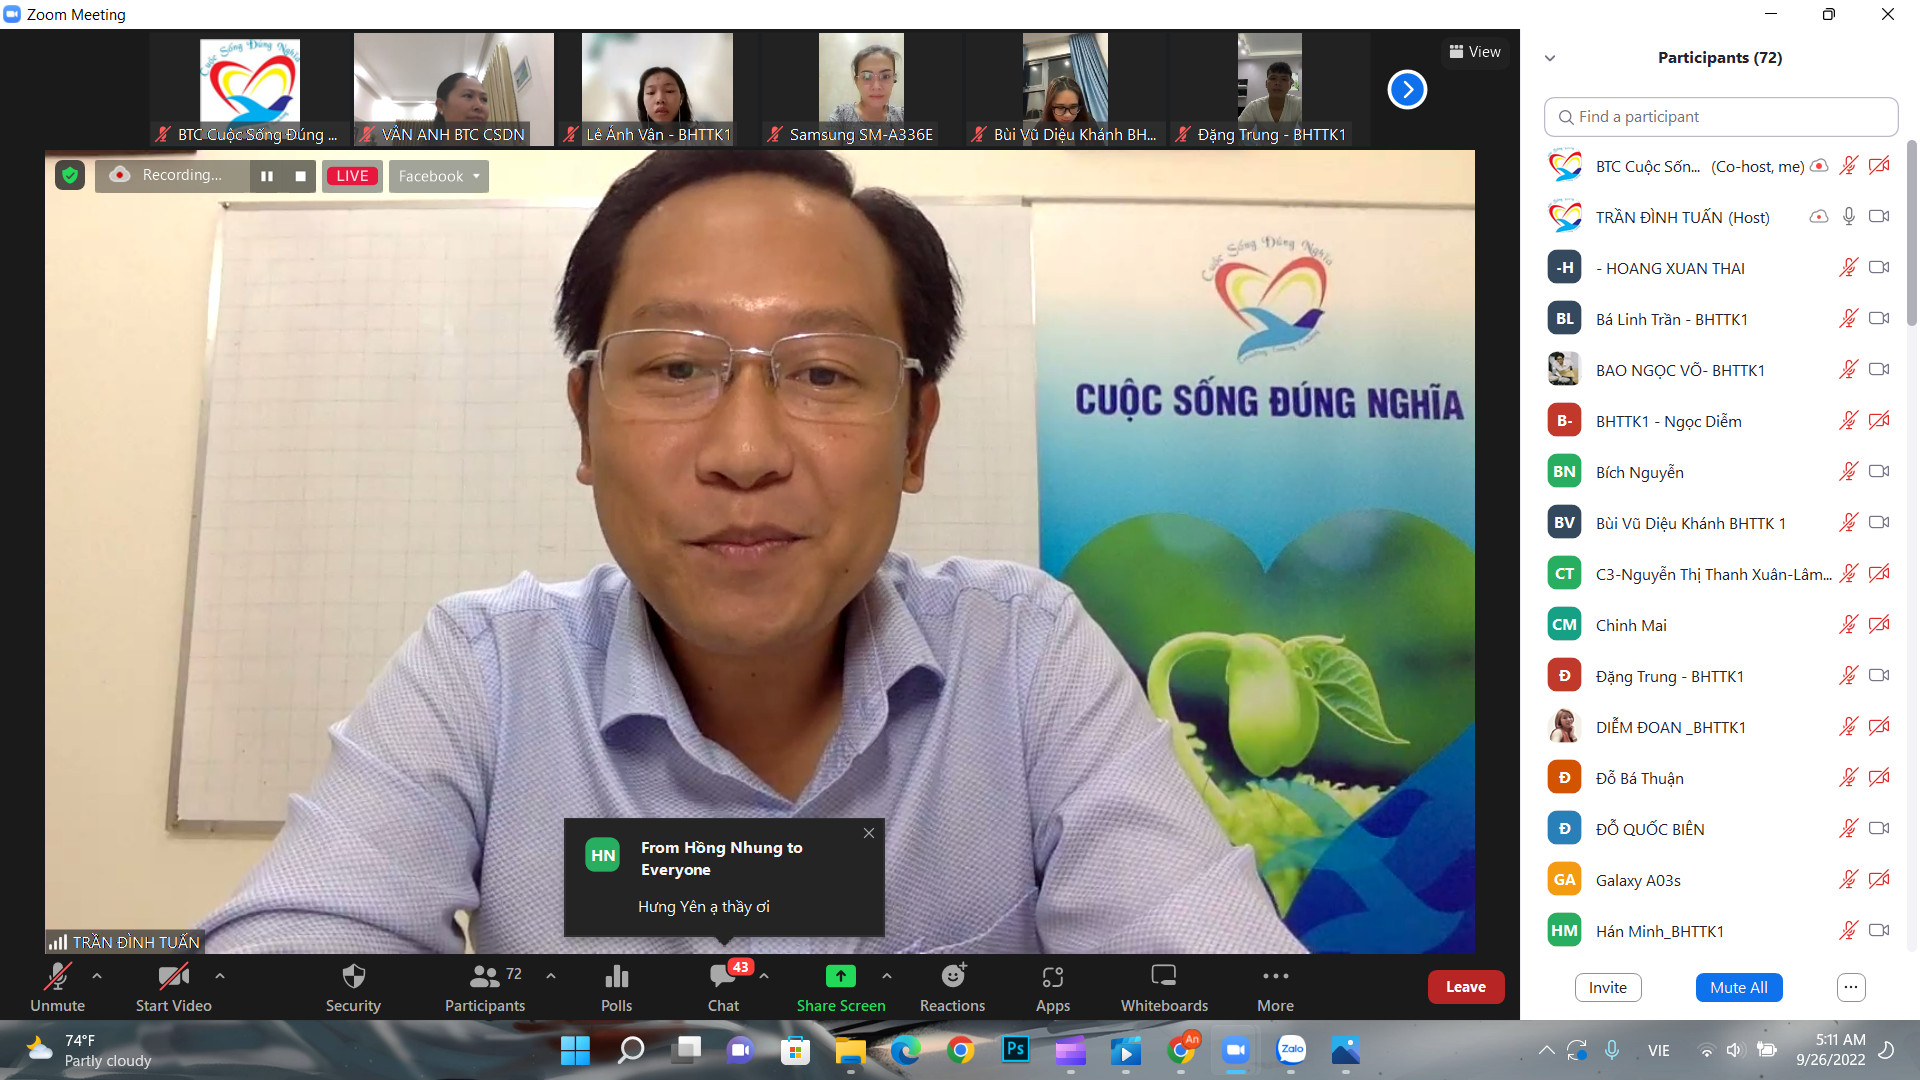The image size is (1920, 1080).
Task: Open Google Chrome from the taskbar
Action: pos(961,1050)
